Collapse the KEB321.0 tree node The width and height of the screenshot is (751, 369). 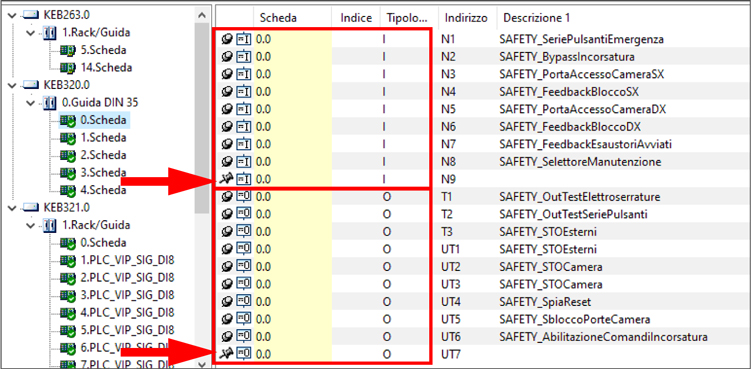12,208
